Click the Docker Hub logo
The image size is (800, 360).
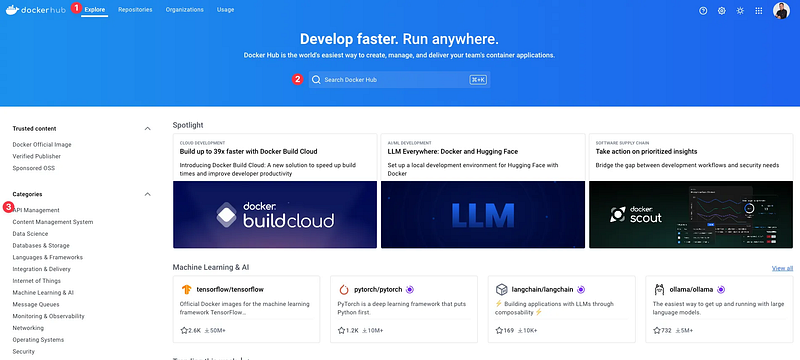tap(36, 10)
